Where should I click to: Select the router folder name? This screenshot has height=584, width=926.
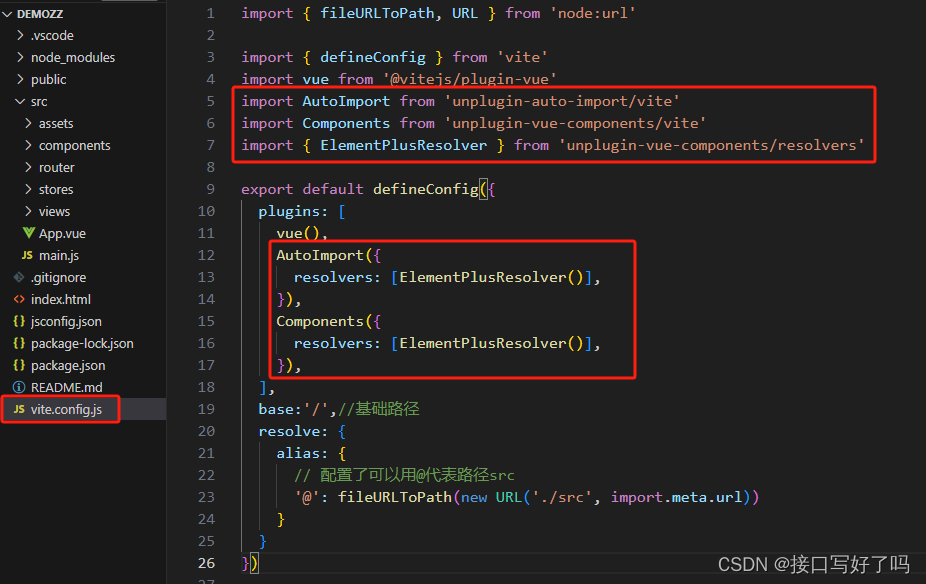click(57, 168)
